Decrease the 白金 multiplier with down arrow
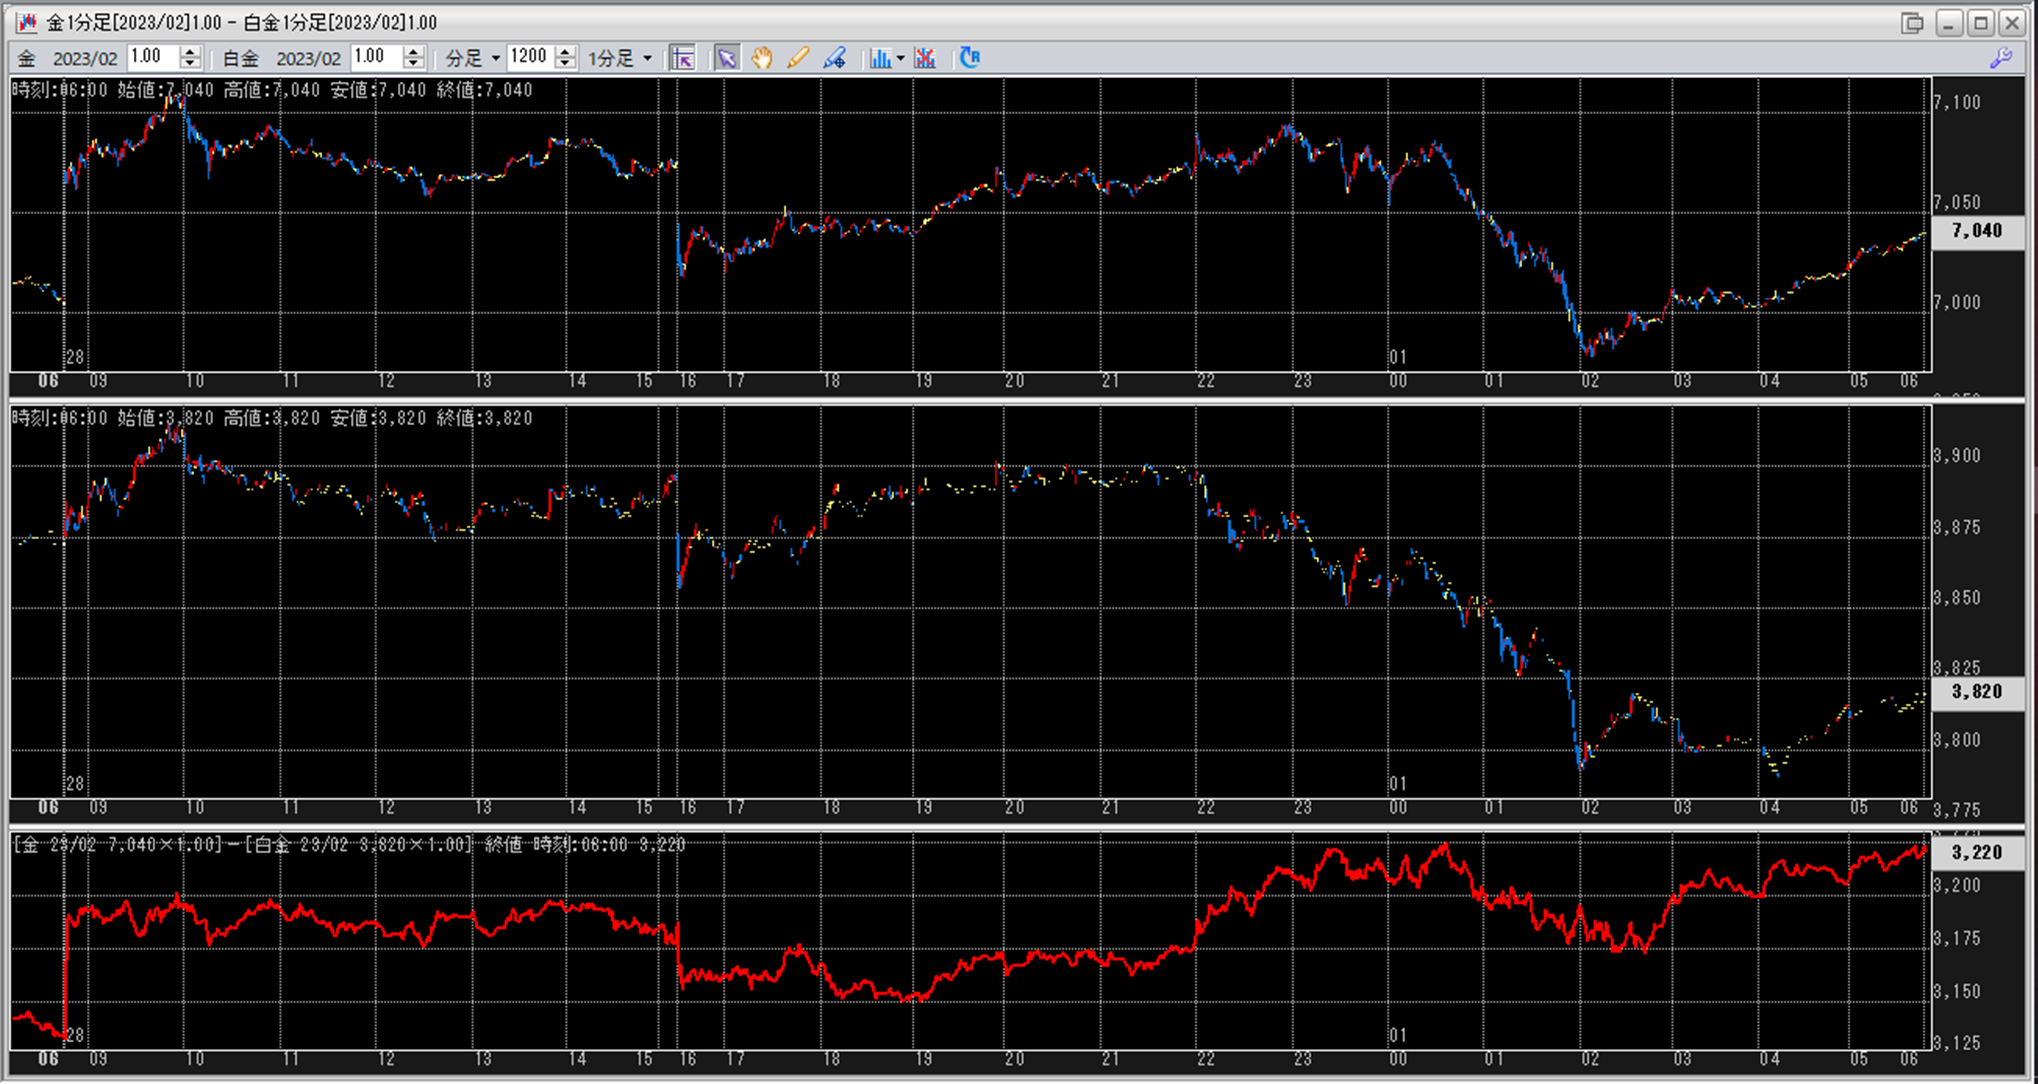Screen dimensions: 2038x1084 tap(414, 64)
